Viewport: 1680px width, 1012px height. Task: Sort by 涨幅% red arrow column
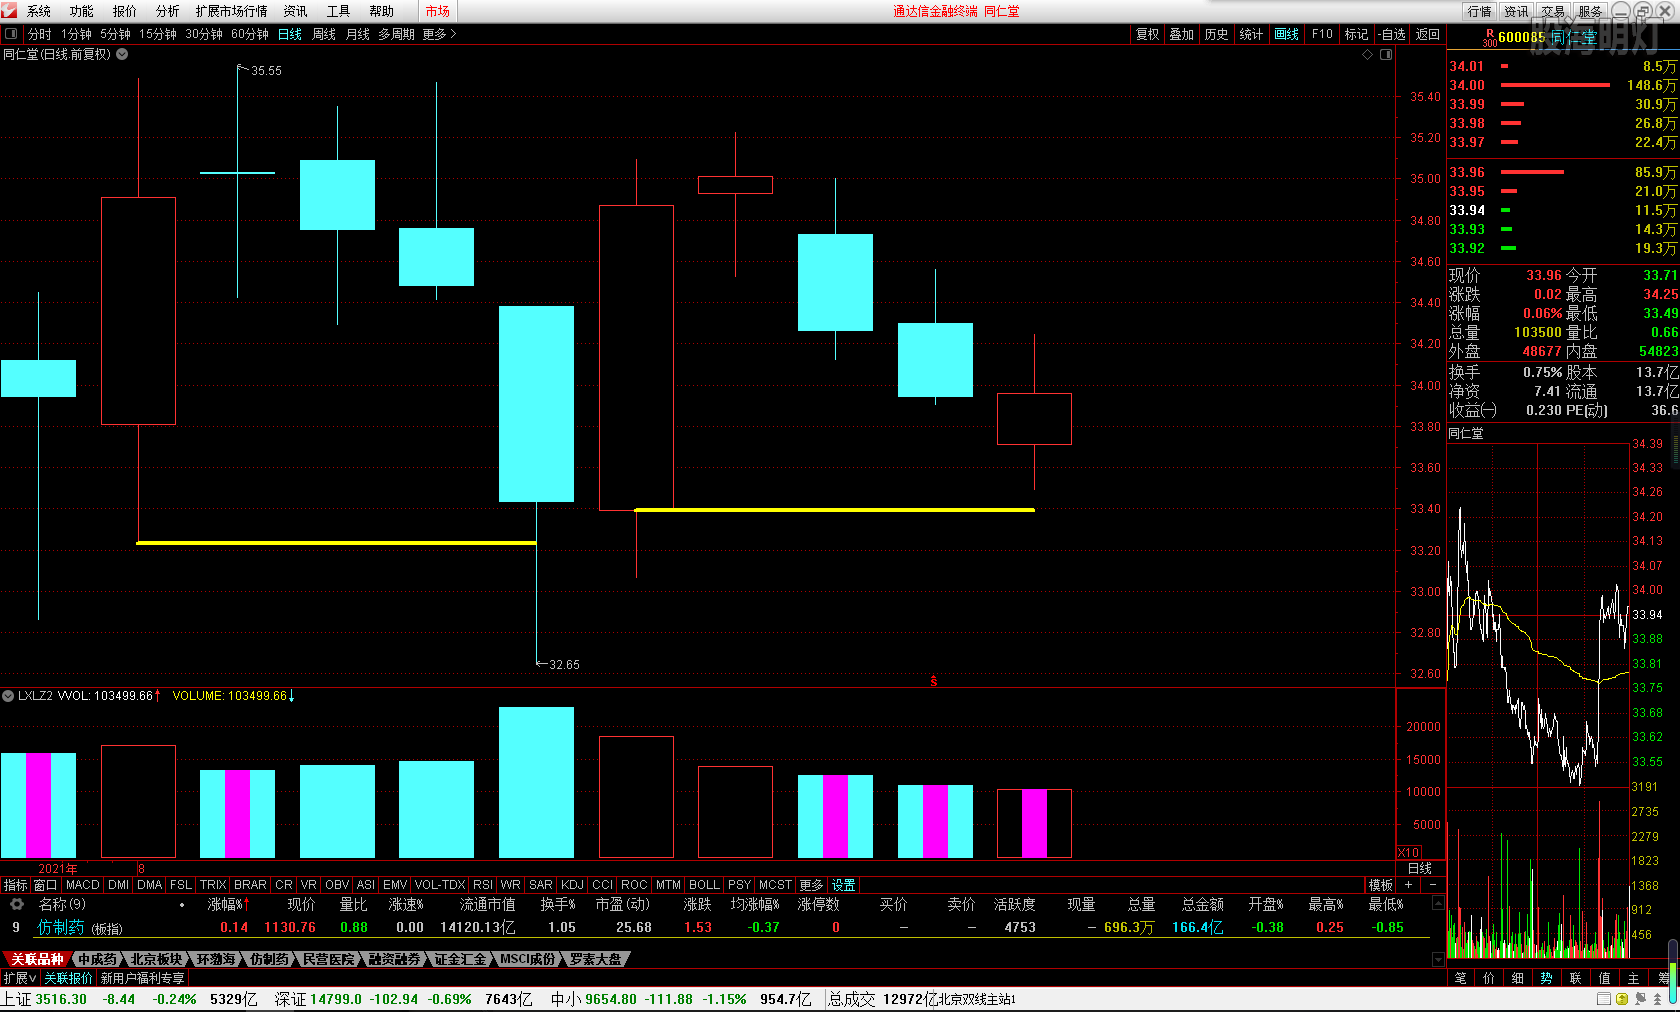pos(228,904)
